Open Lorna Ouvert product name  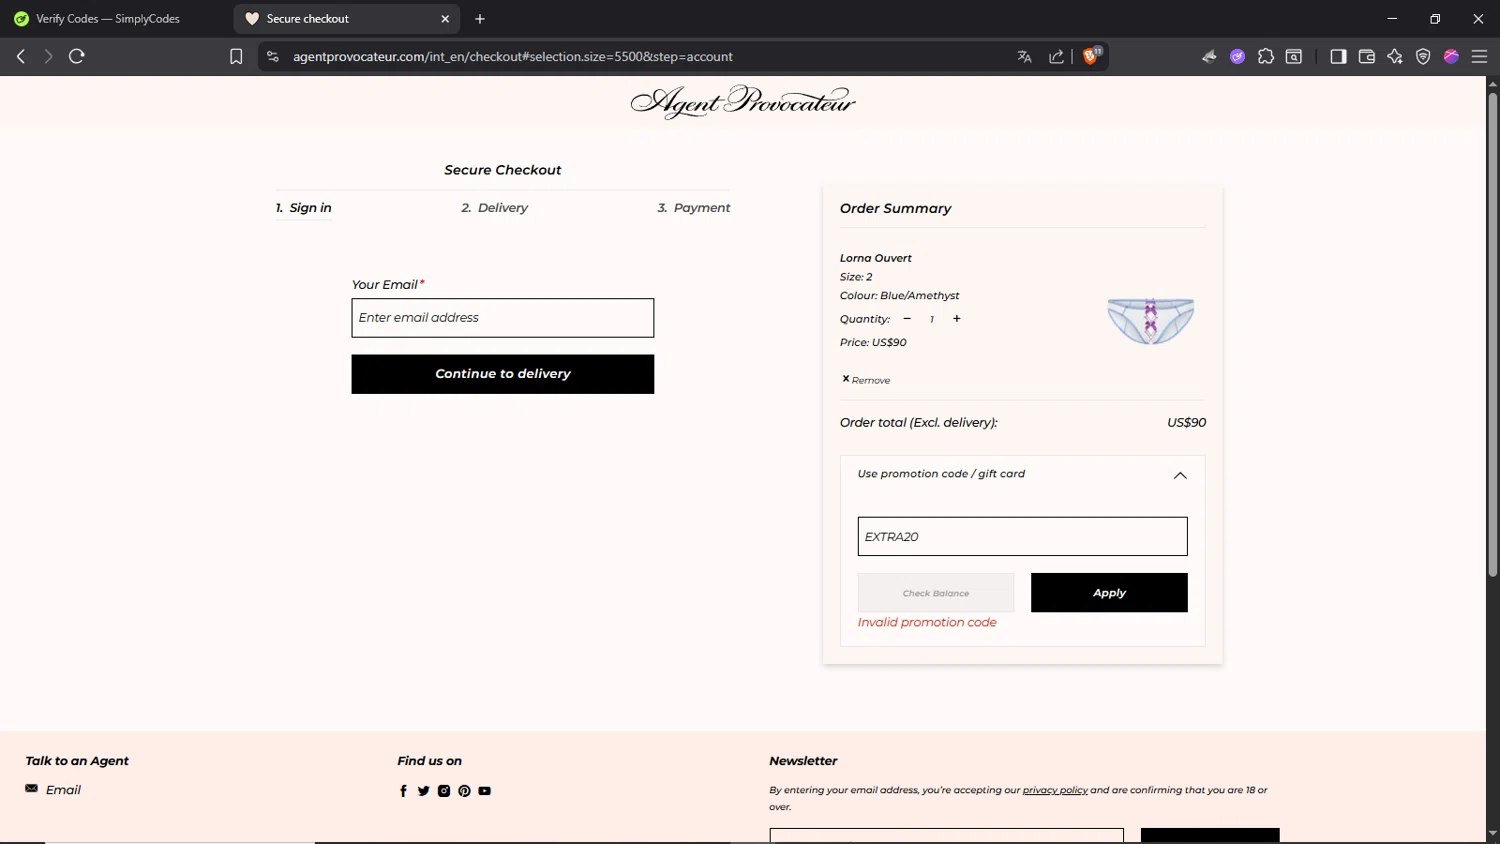tap(876, 258)
